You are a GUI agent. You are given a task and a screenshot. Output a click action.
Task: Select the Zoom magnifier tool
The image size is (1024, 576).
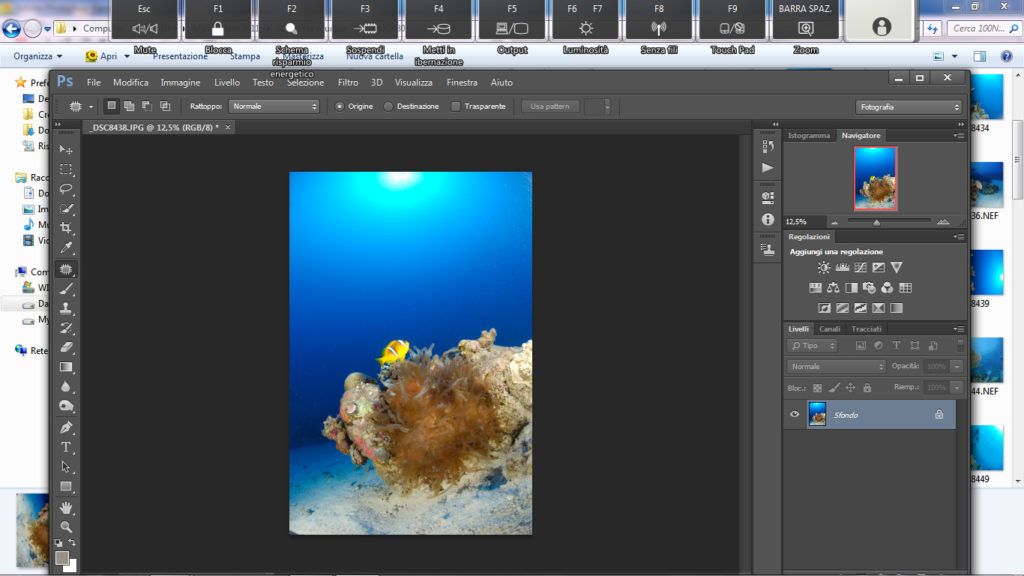point(66,526)
